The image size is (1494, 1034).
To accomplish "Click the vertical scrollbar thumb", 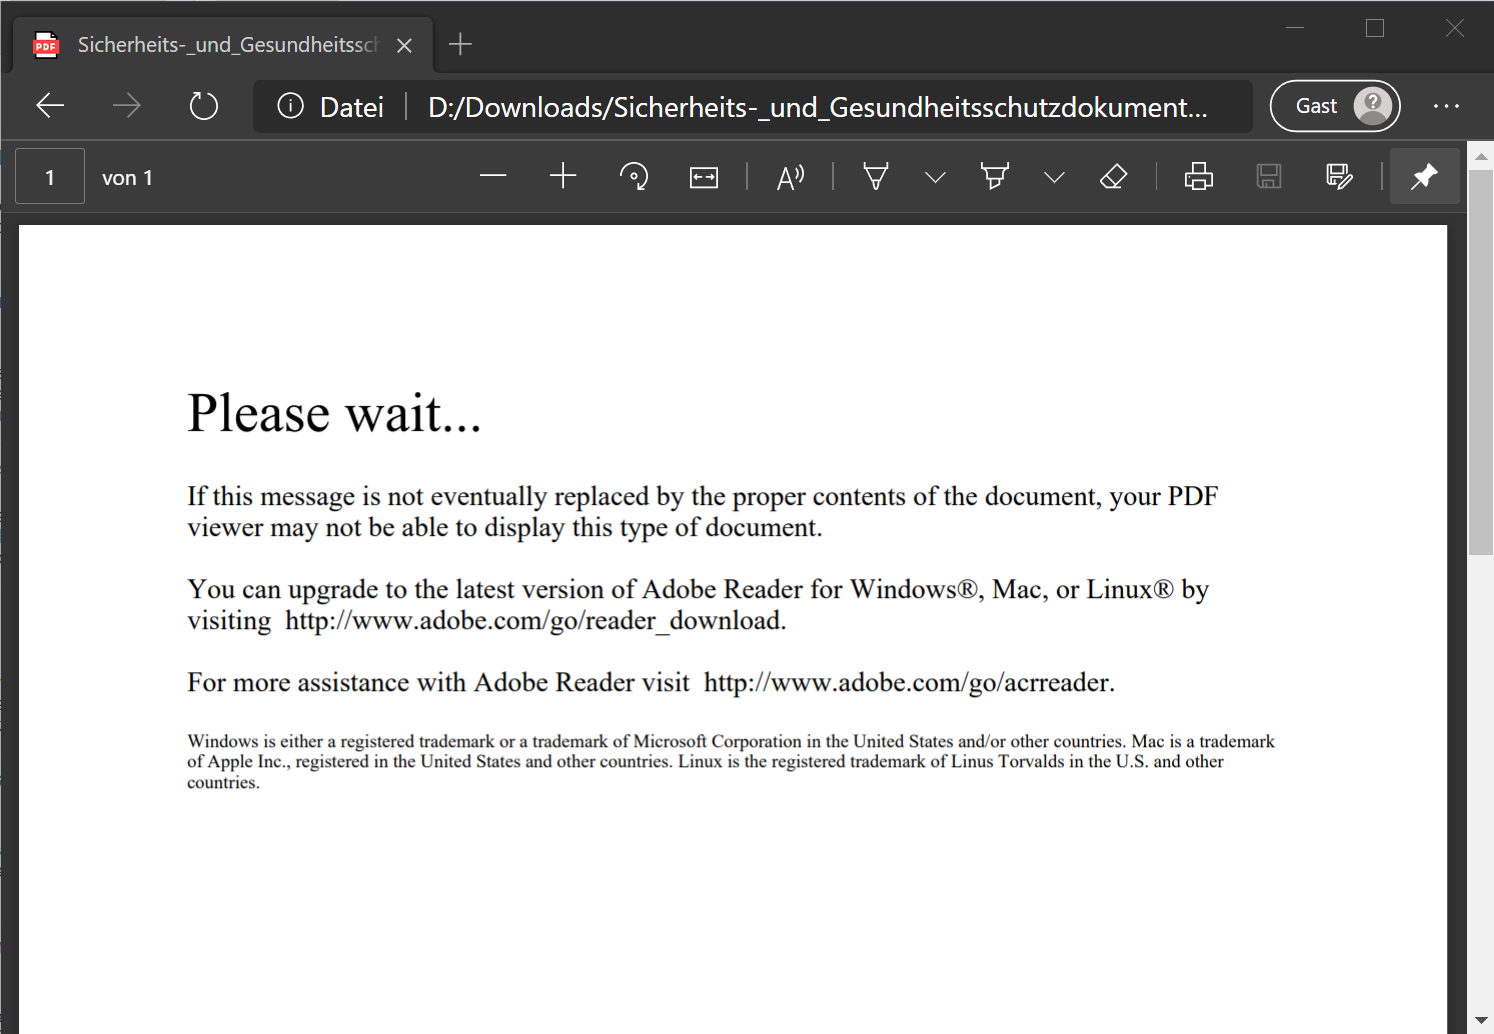I will coord(1481,362).
